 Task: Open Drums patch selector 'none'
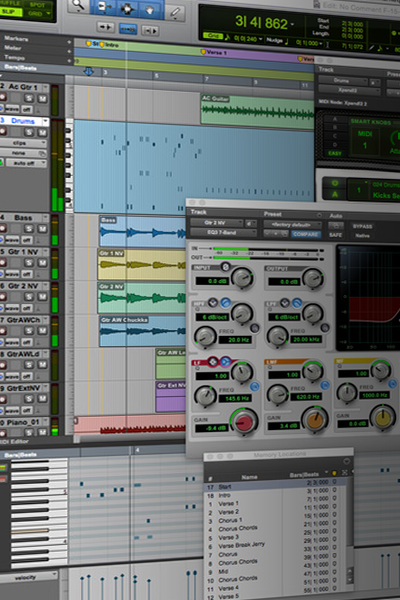coord(22,153)
